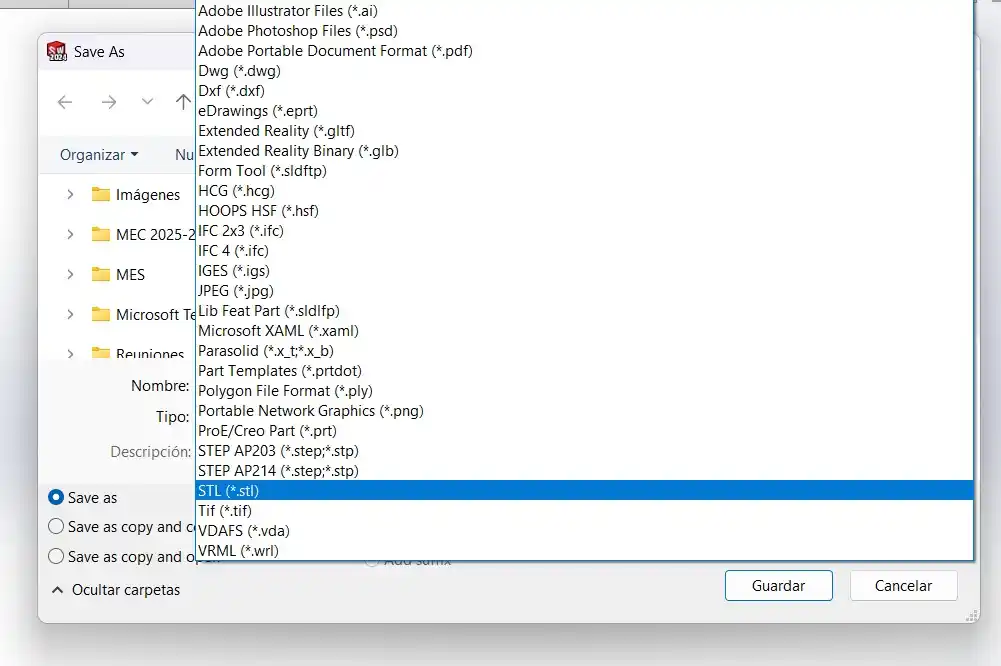This screenshot has width=1001, height=666.
Task: Expand the Microsoft Teams folder chevron
Action: [x=70, y=314]
